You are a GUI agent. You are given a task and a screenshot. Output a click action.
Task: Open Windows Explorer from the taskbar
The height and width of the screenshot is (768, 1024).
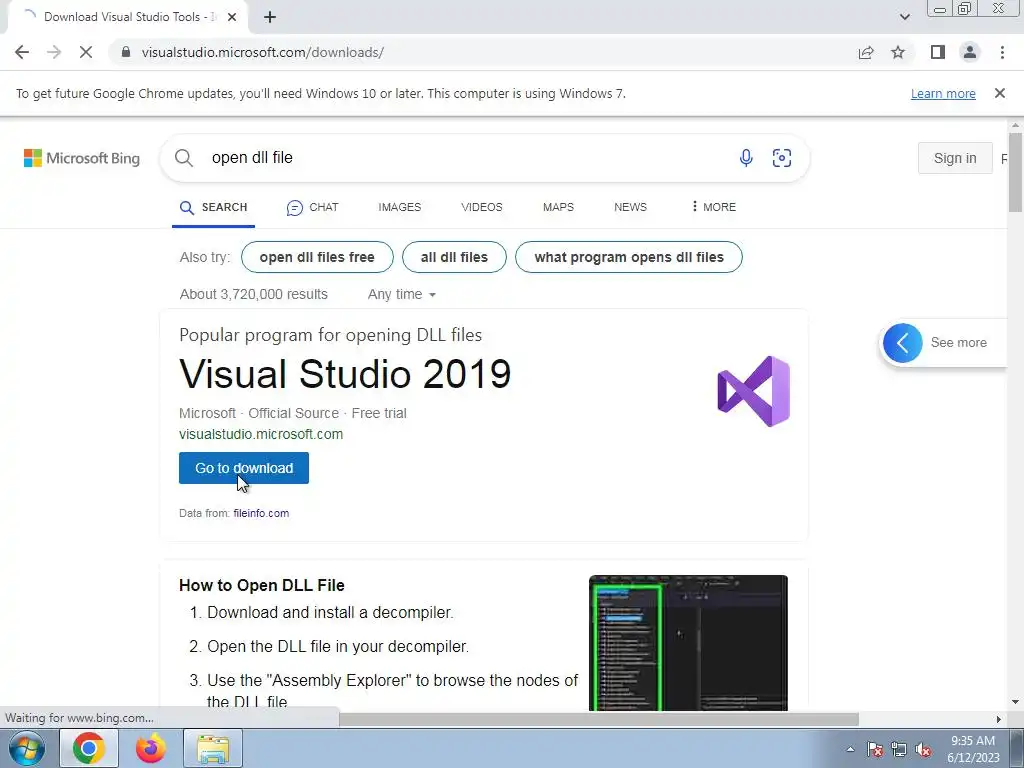click(213, 748)
